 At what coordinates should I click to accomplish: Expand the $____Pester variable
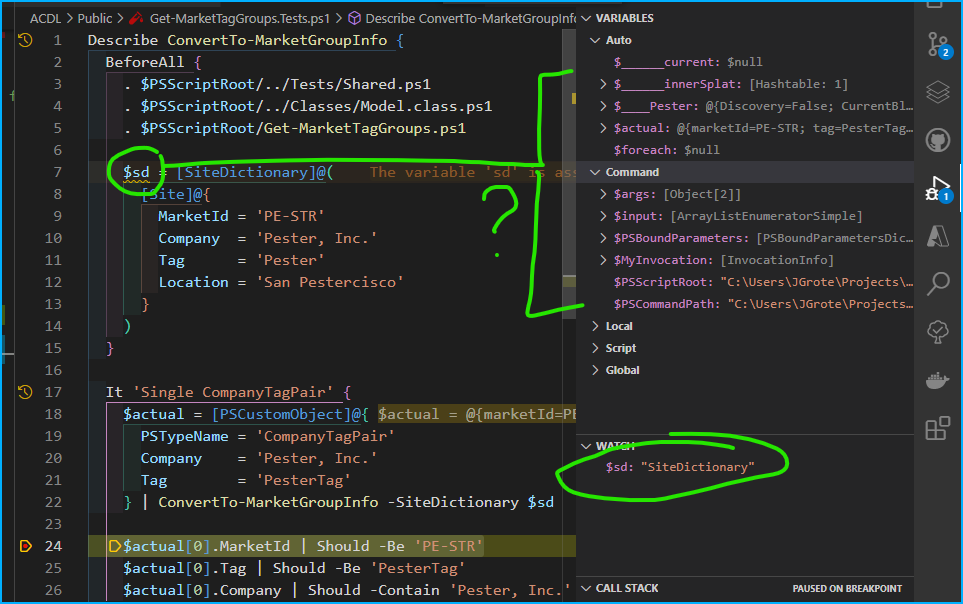602,106
